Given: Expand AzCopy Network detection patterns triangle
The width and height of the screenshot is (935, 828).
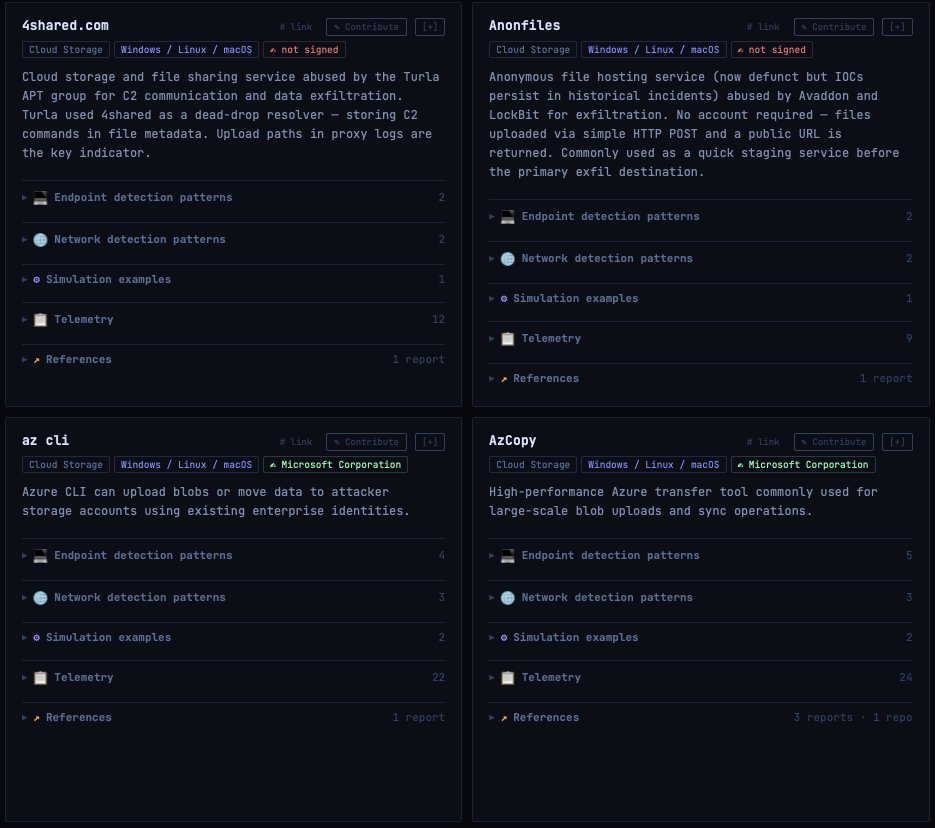Looking at the screenshot, I should [492, 597].
